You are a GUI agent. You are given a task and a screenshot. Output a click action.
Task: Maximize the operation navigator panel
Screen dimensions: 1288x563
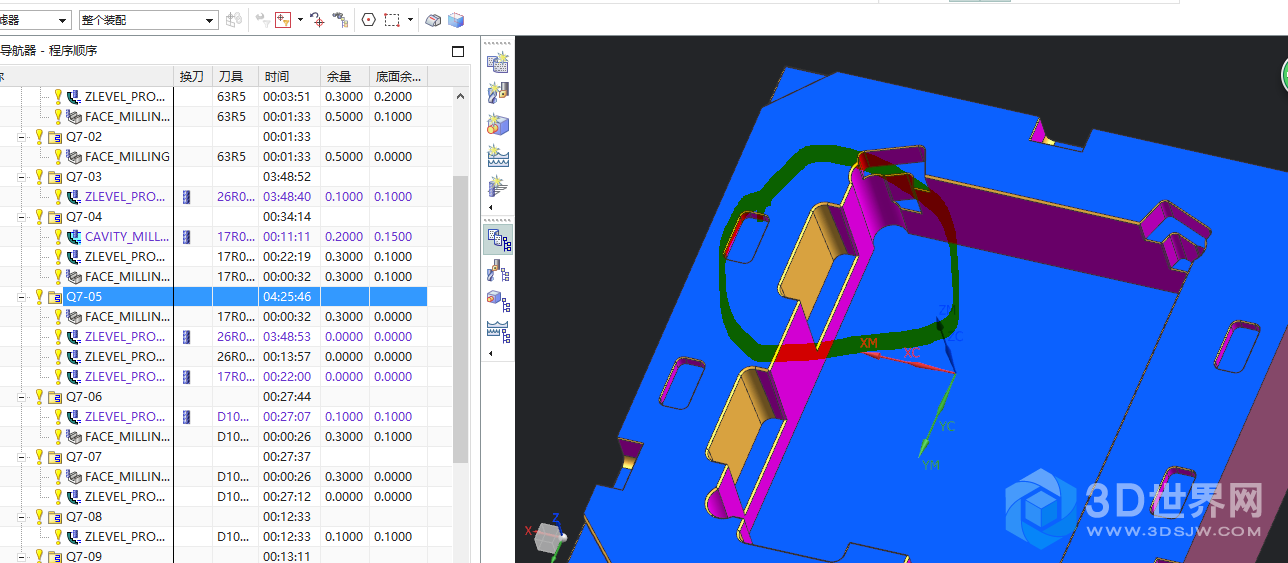[x=458, y=51]
